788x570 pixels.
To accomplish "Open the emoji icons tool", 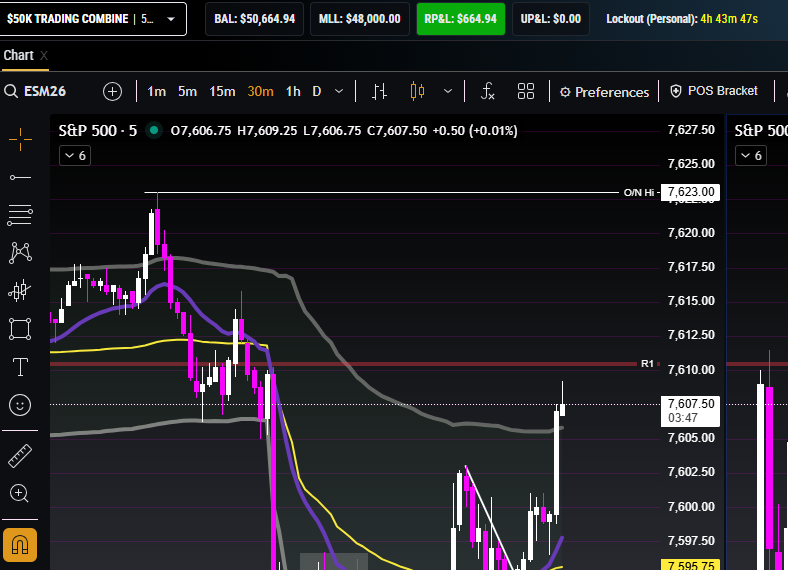I will point(20,405).
